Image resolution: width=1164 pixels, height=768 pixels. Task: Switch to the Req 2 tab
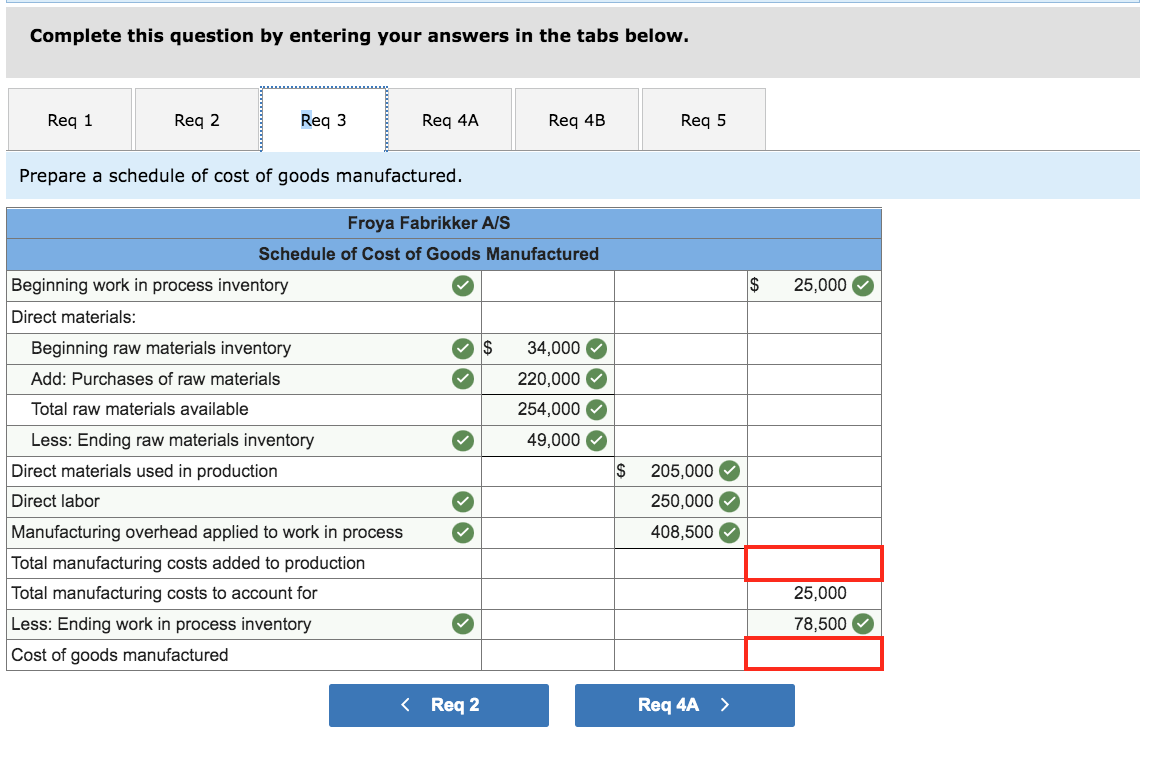pyautogui.click(x=197, y=119)
